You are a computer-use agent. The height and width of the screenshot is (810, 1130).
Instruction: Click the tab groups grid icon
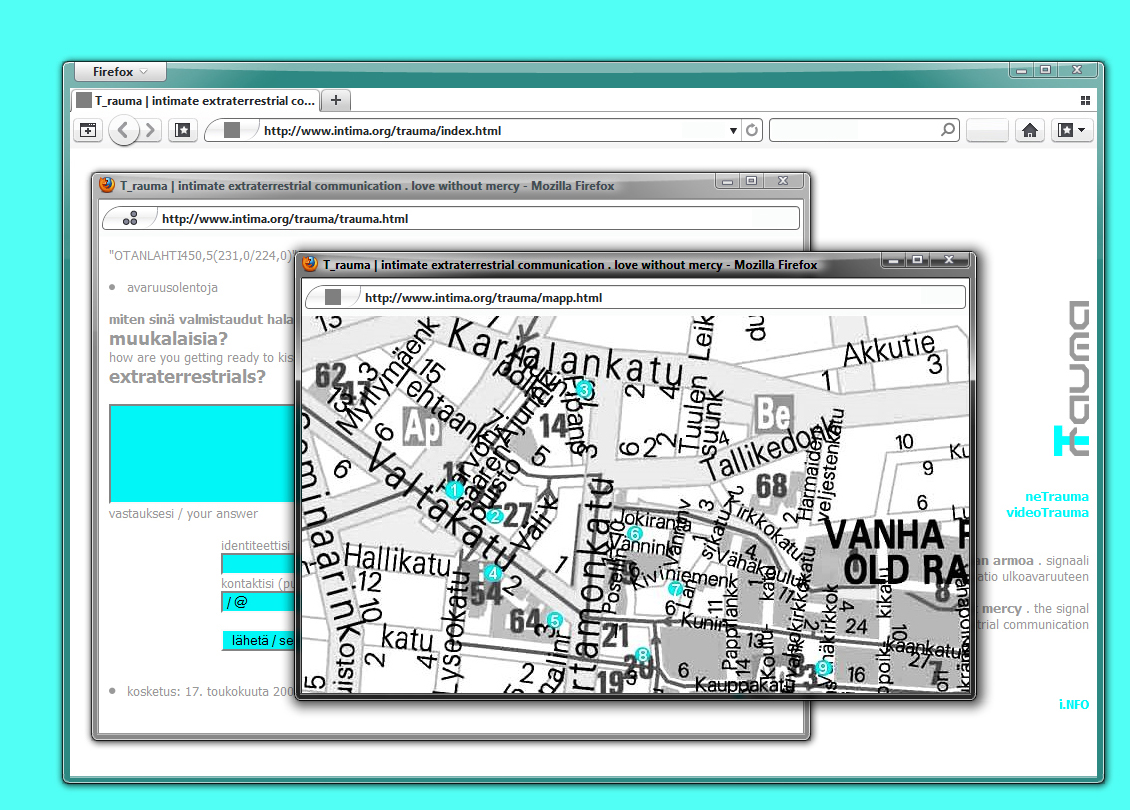click(x=1085, y=101)
